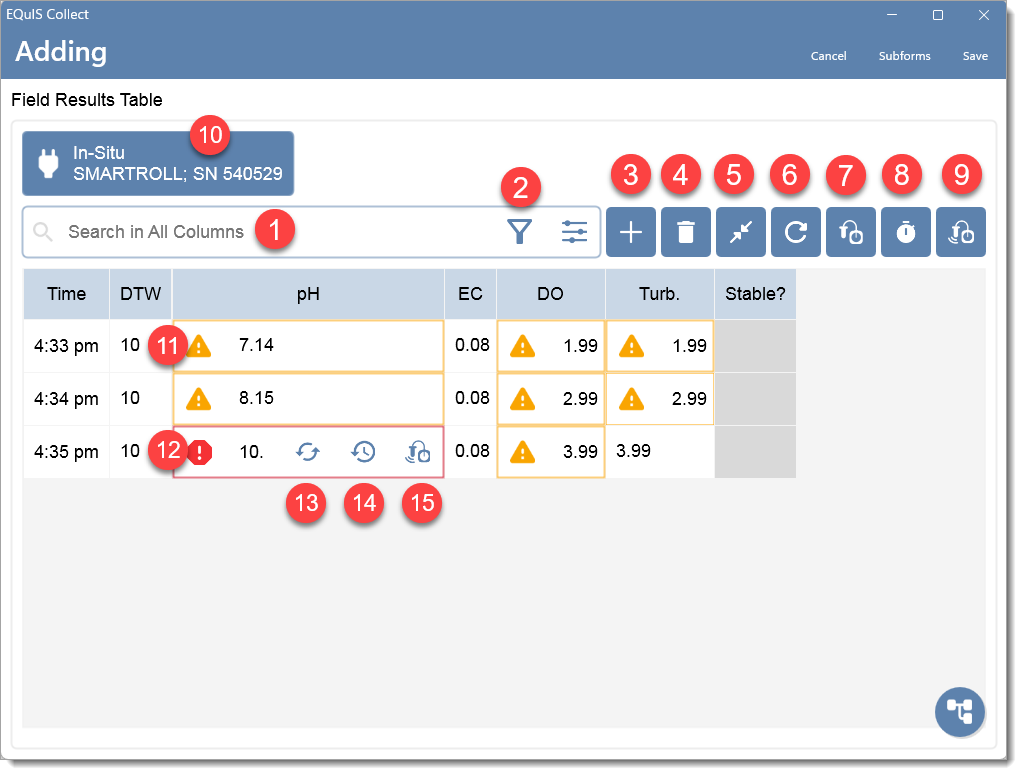Select the 4:34 pm time cell
This screenshot has height=775, width=1022.
[x=66, y=399]
